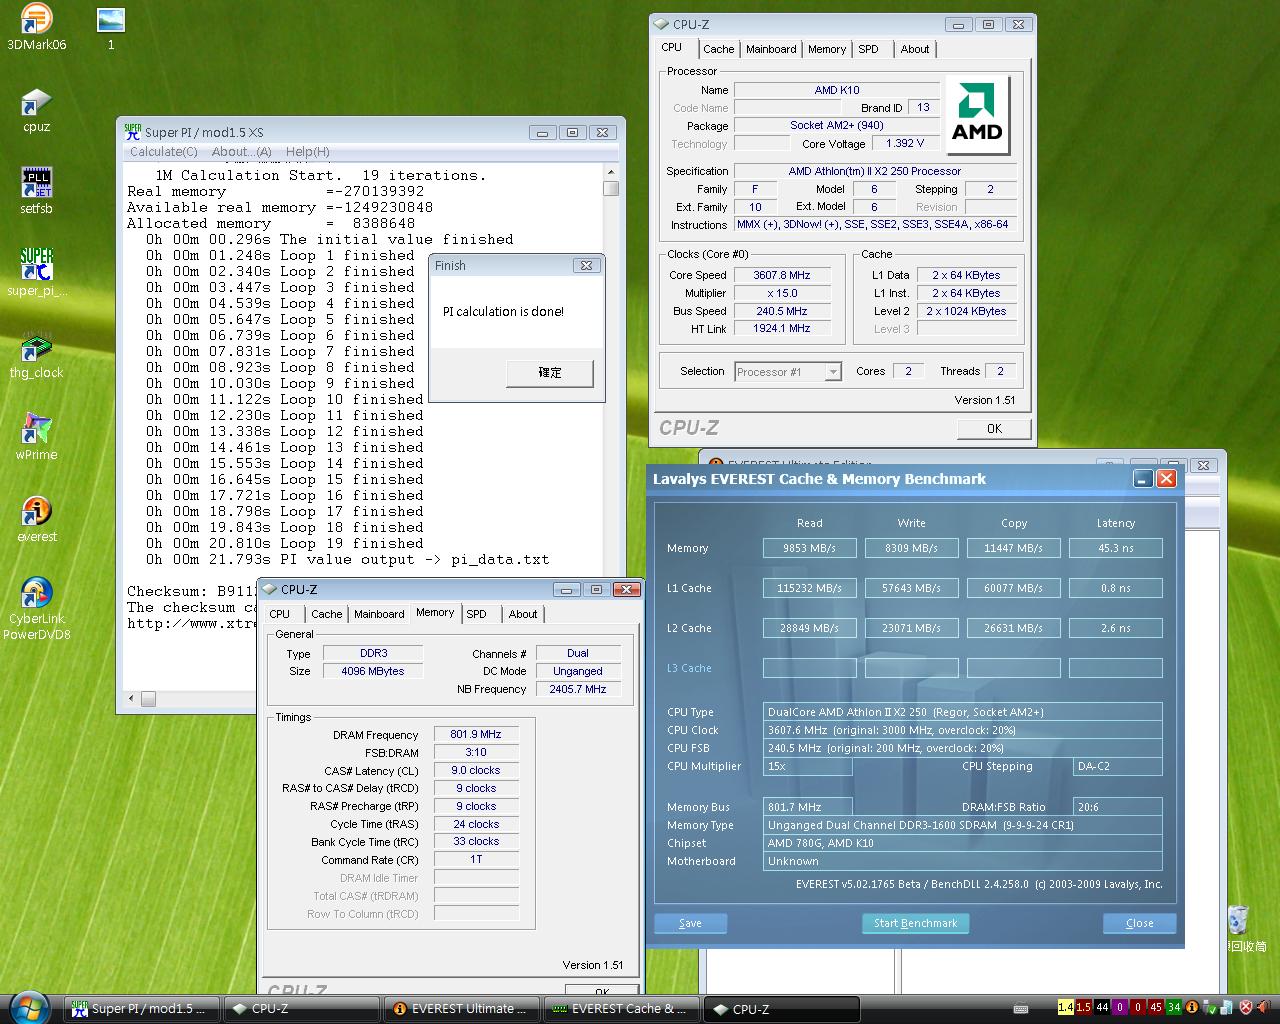The image size is (1280, 1024).
Task: Open About...(A) menu in Super PI
Action: pyautogui.click(x=241, y=152)
